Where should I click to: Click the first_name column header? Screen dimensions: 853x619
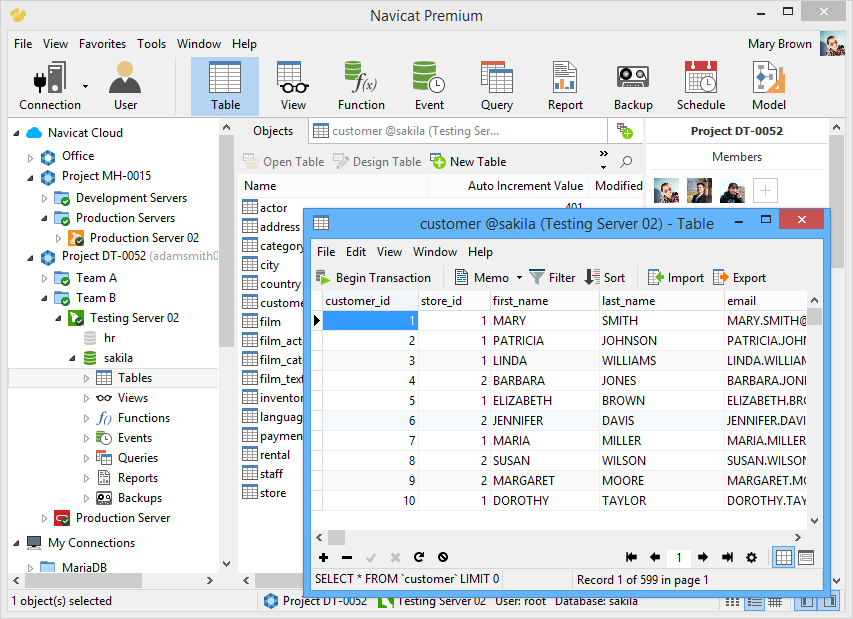click(544, 301)
